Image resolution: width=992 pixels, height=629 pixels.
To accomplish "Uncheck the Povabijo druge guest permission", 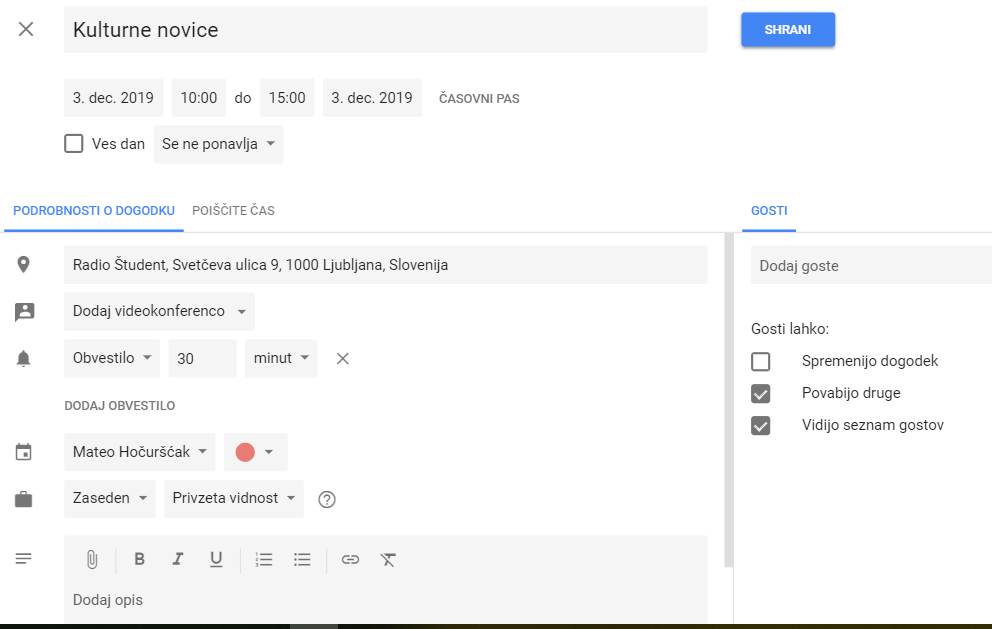I will [761, 393].
